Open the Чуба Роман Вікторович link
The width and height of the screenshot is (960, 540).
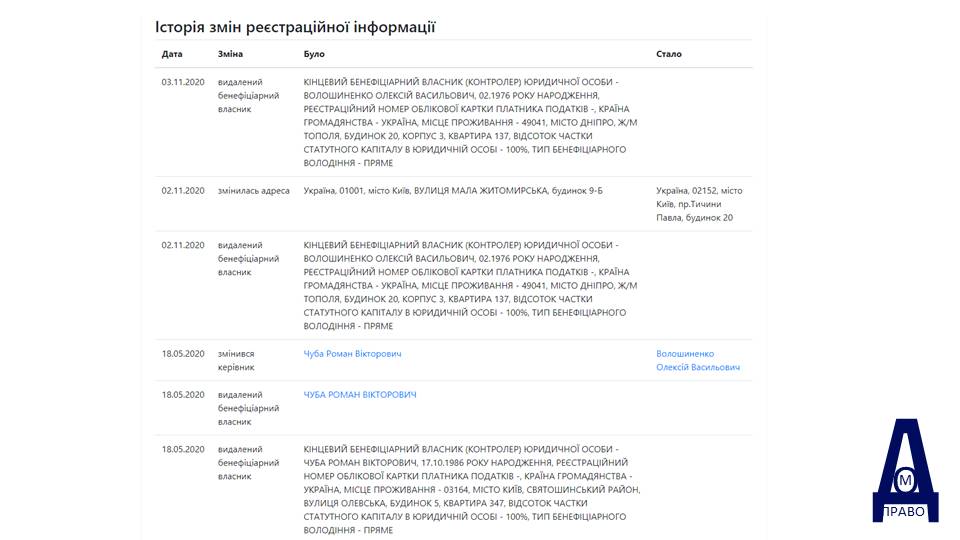tap(353, 354)
